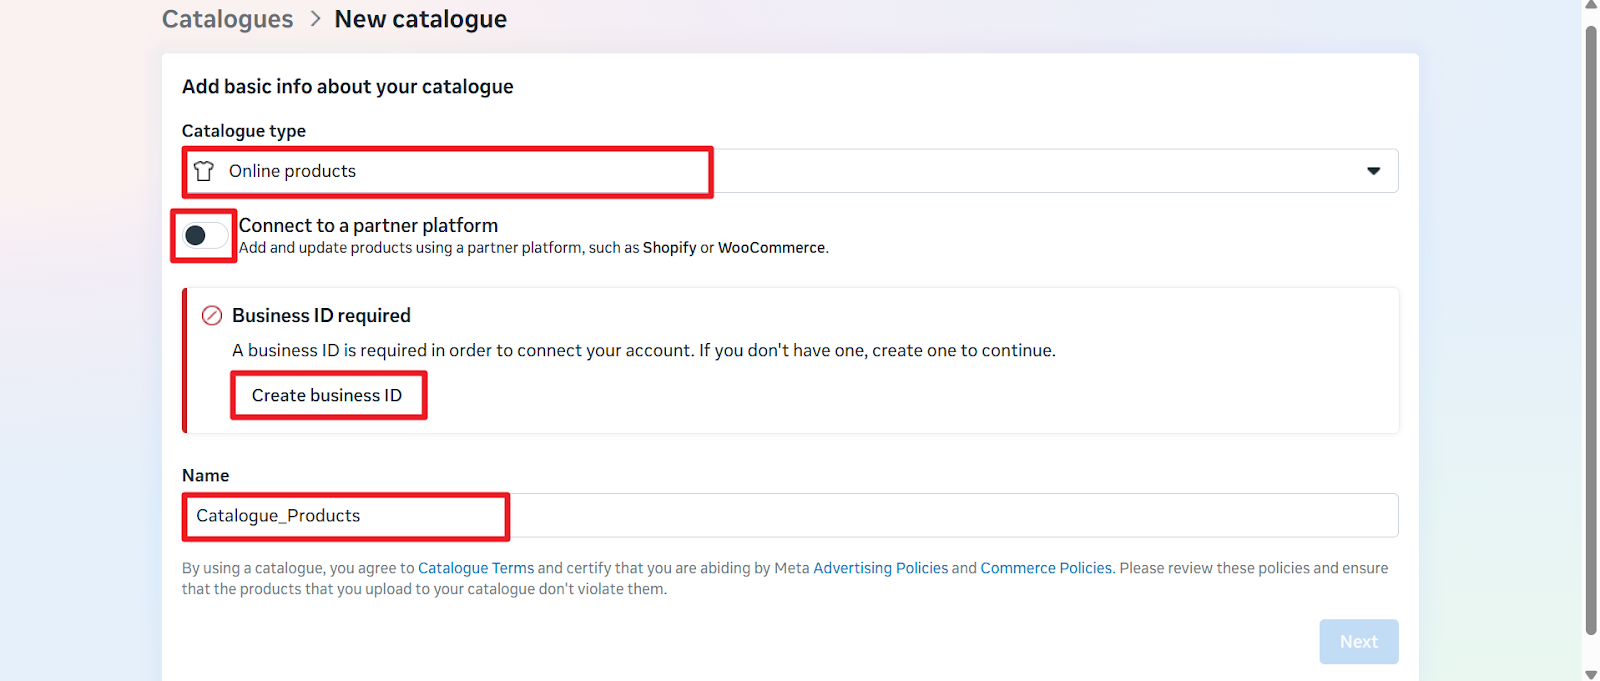Open the Commerce Policies link
The width and height of the screenshot is (1600, 681).
point(1046,568)
